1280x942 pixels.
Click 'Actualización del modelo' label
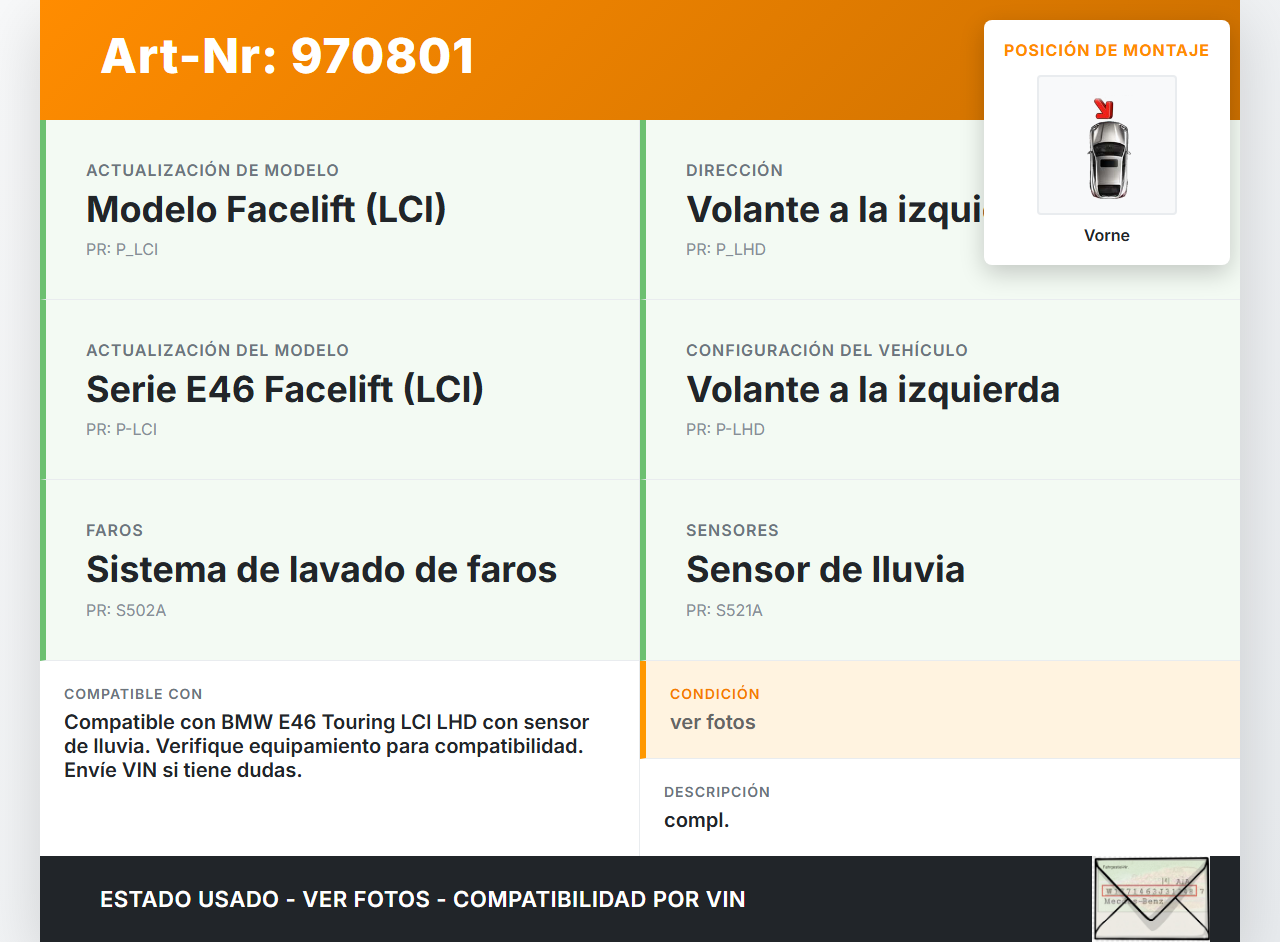pyautogui.click(x=217, y=351)
